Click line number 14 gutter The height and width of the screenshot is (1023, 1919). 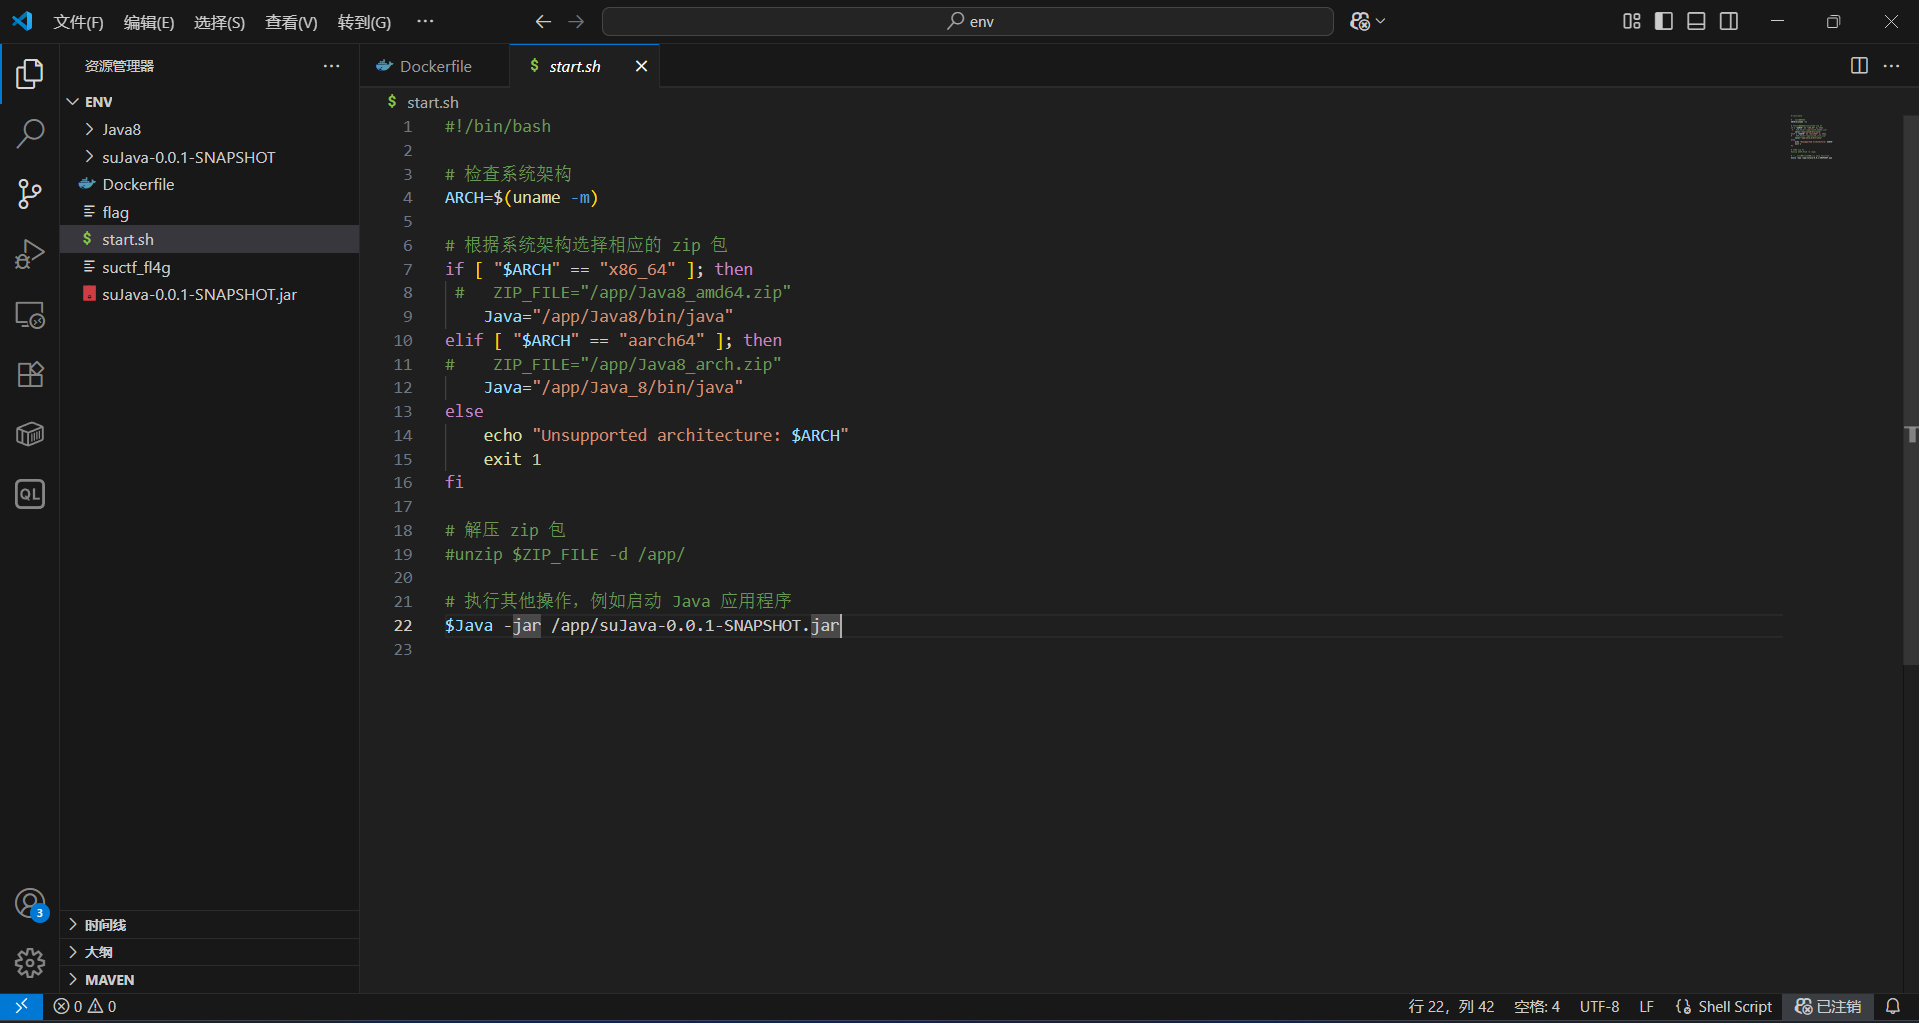pos(402,435)
